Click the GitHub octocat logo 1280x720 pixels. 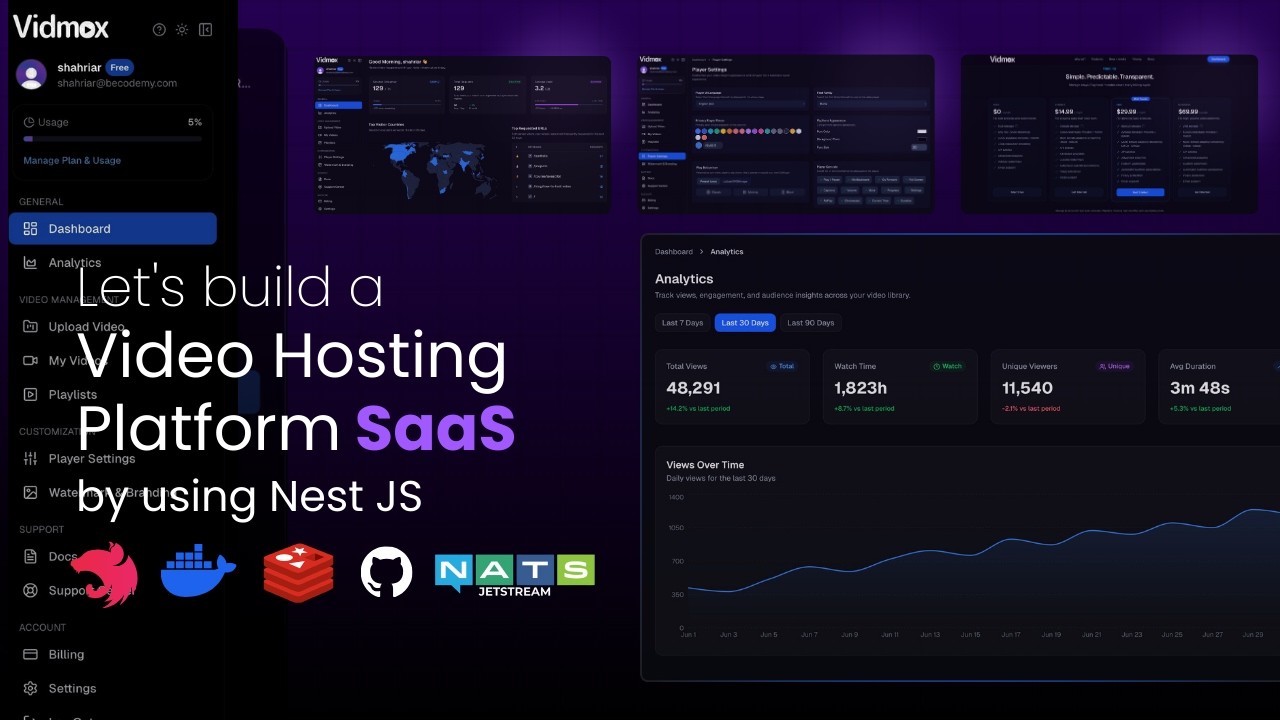386,572
